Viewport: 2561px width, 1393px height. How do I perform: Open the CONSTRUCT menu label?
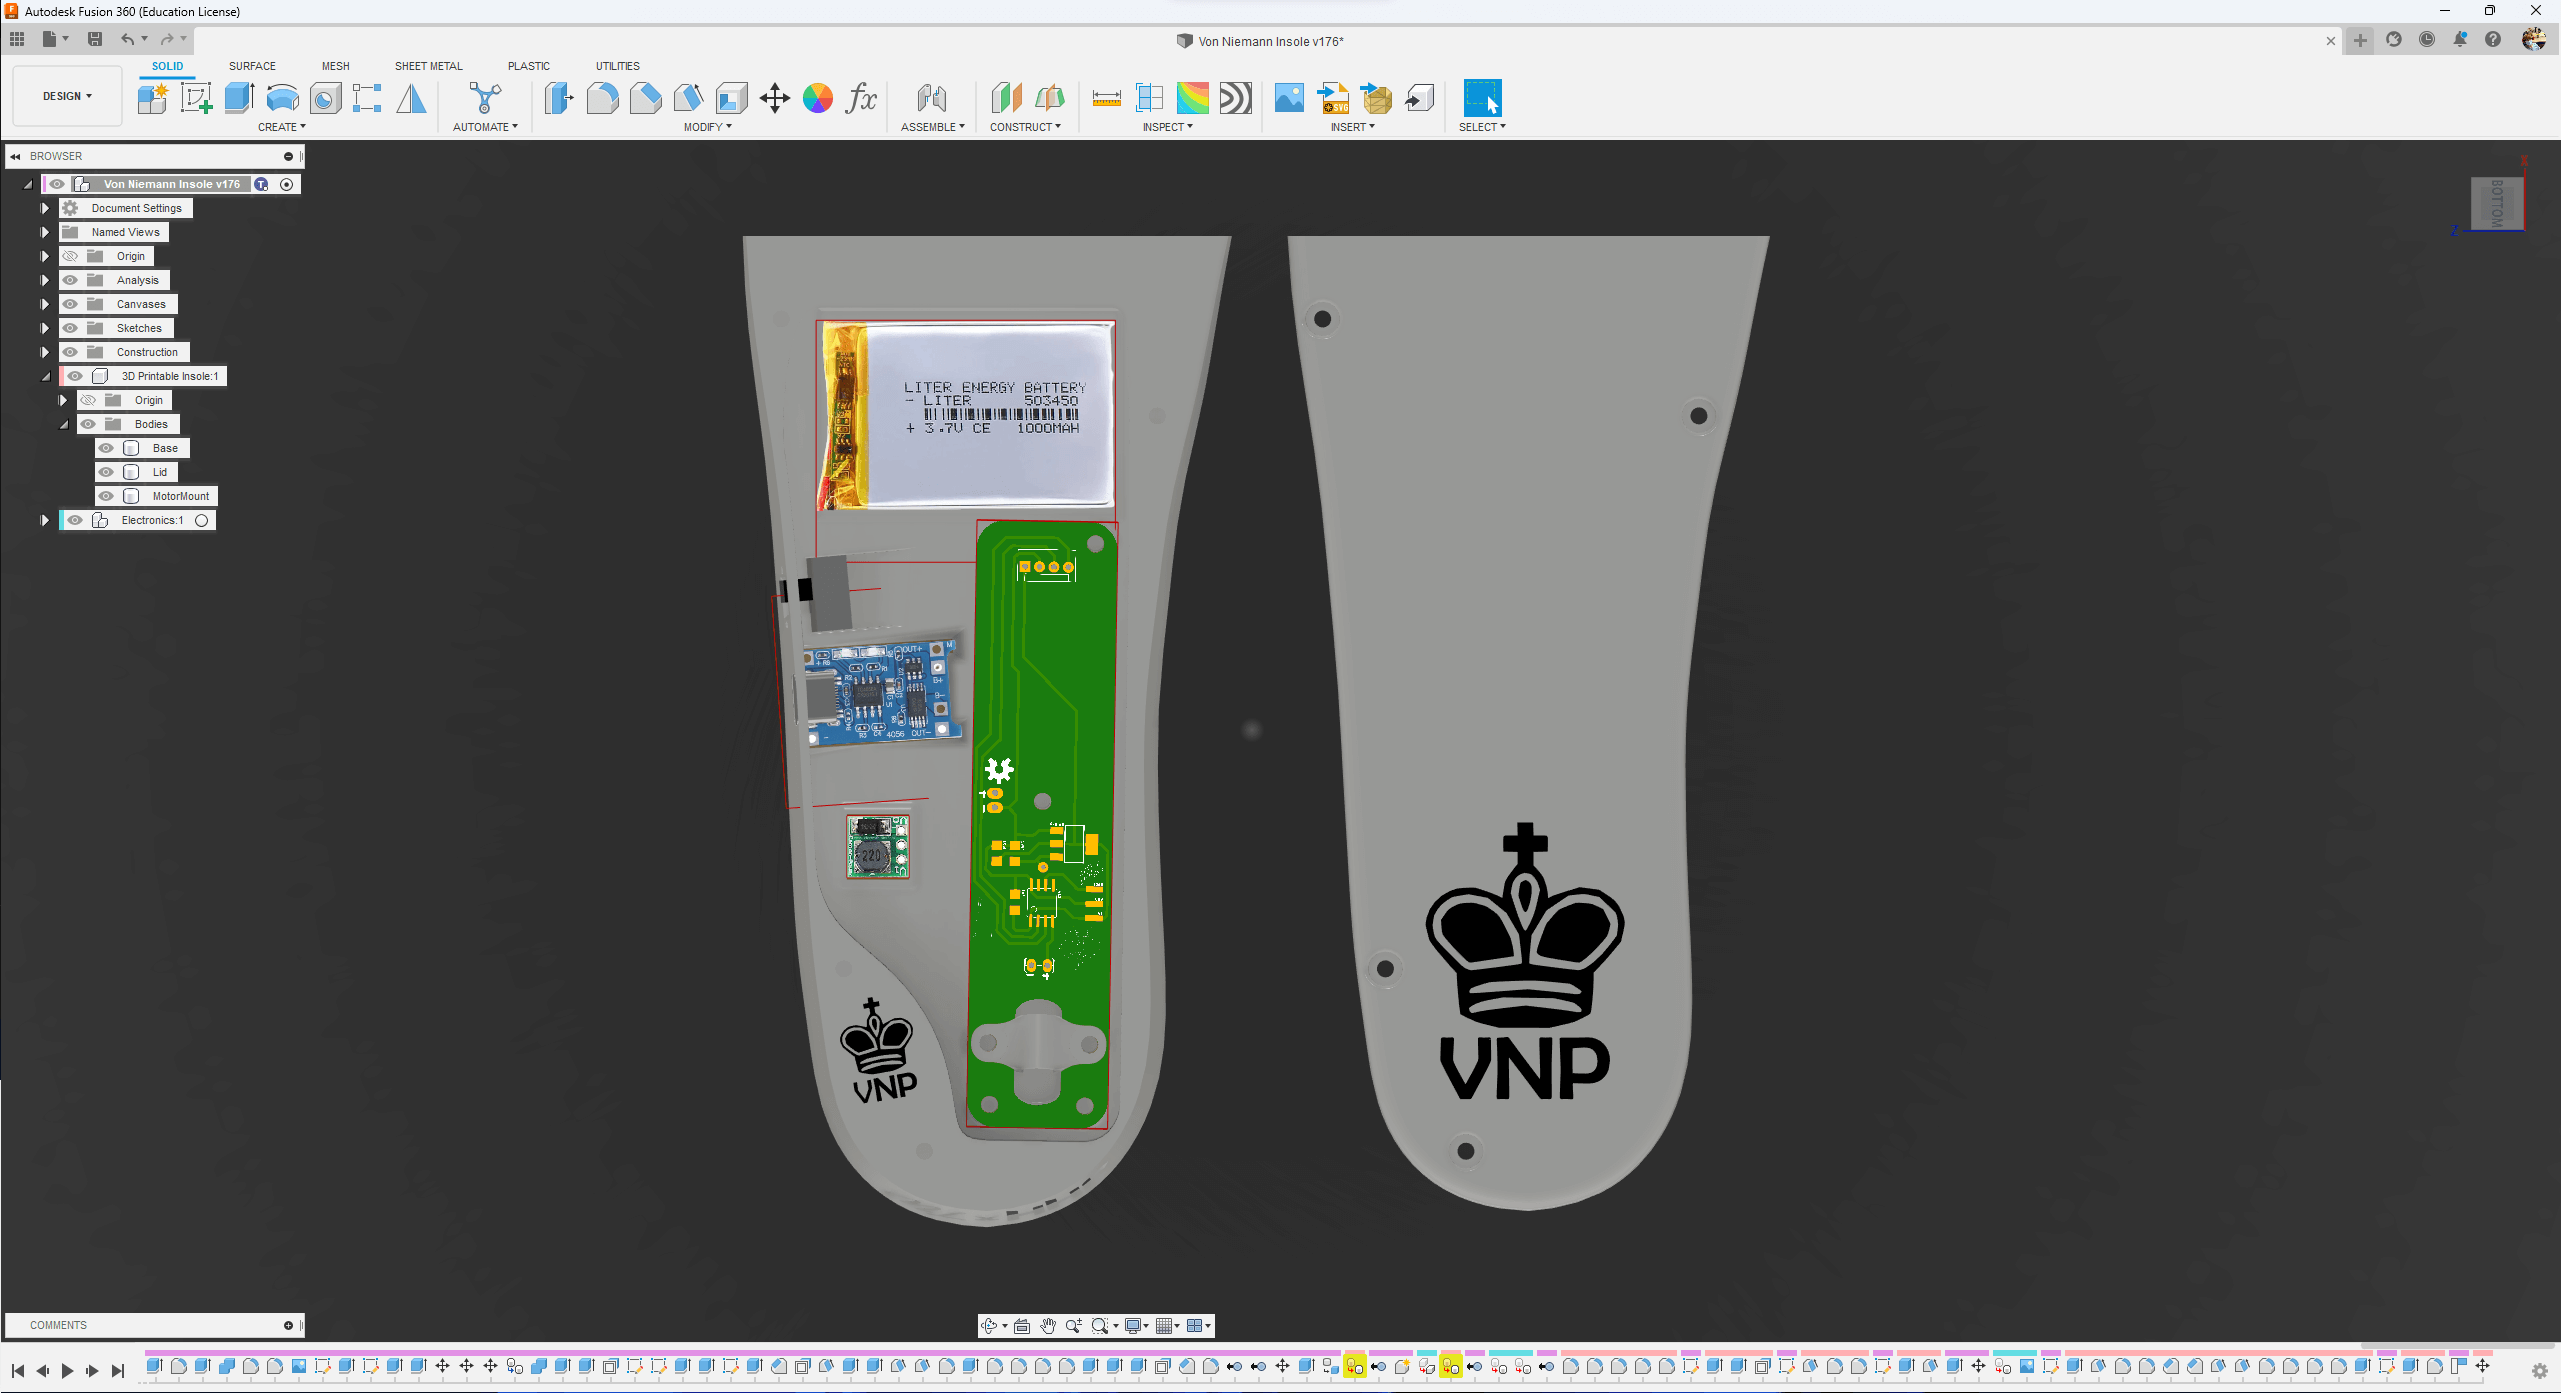(x=1024, y=127)
